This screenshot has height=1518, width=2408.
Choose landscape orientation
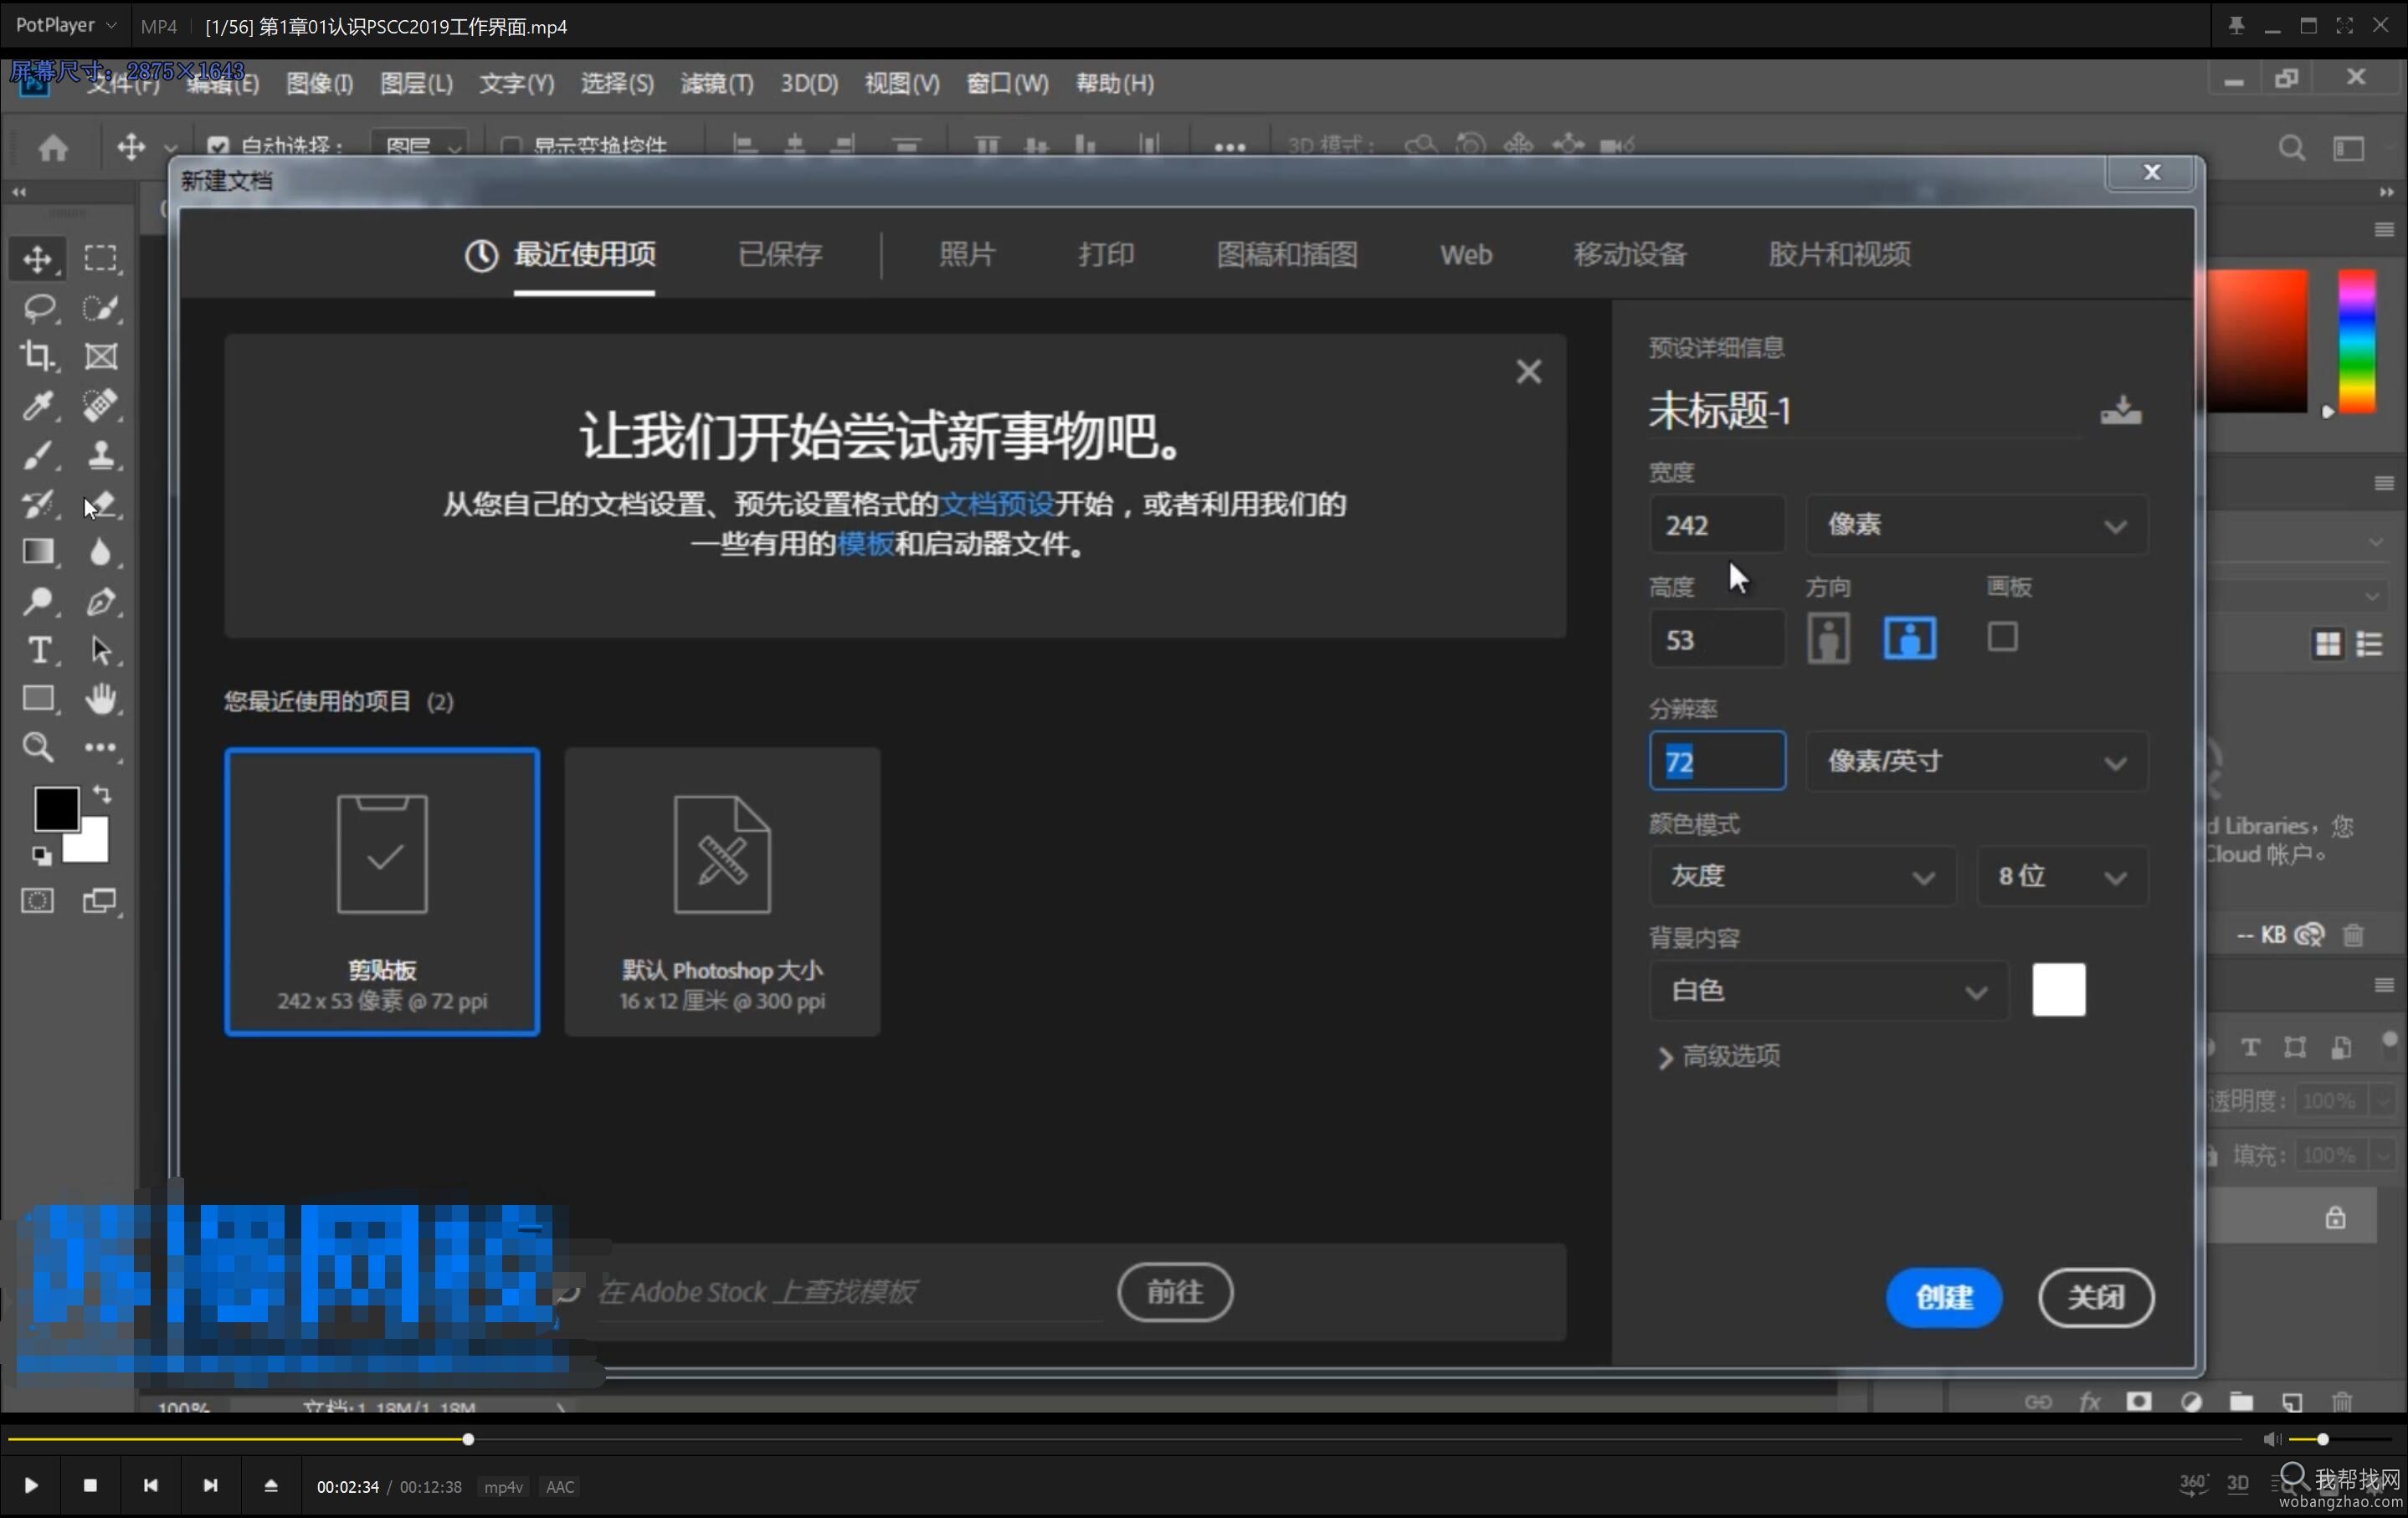point(1909,638)
